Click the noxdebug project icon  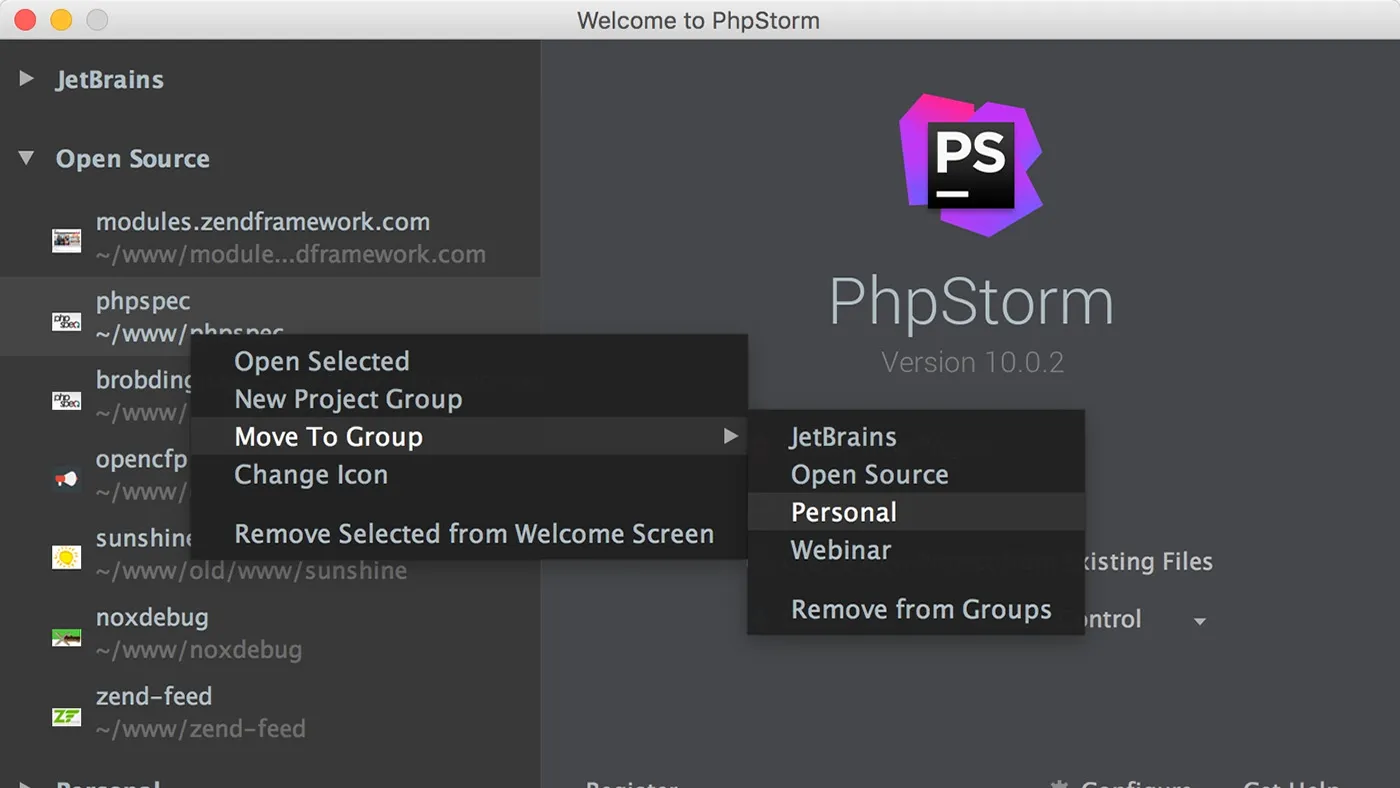[x=66, y=636]
